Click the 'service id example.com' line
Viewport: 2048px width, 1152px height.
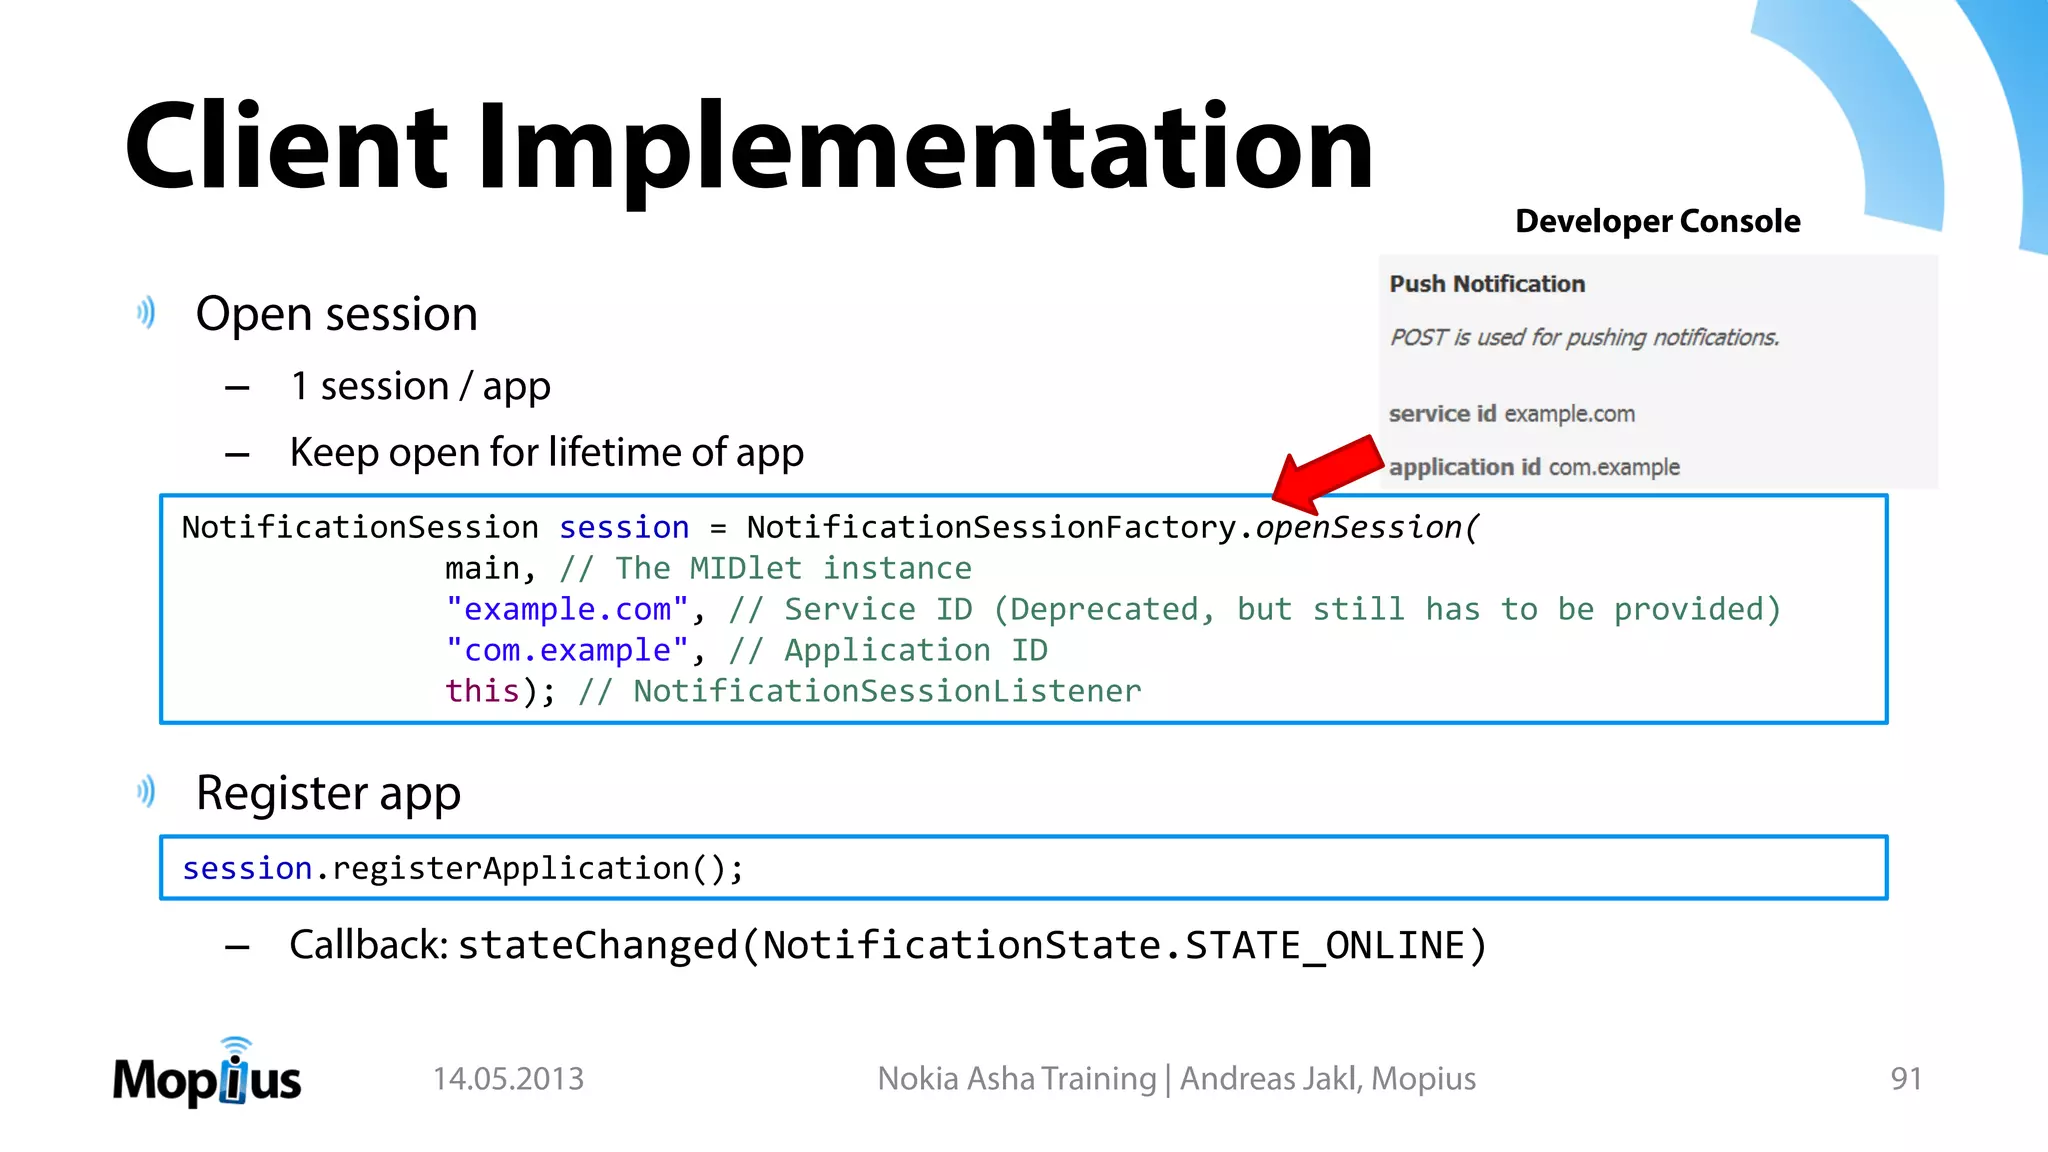click(x=1512, y=414)
